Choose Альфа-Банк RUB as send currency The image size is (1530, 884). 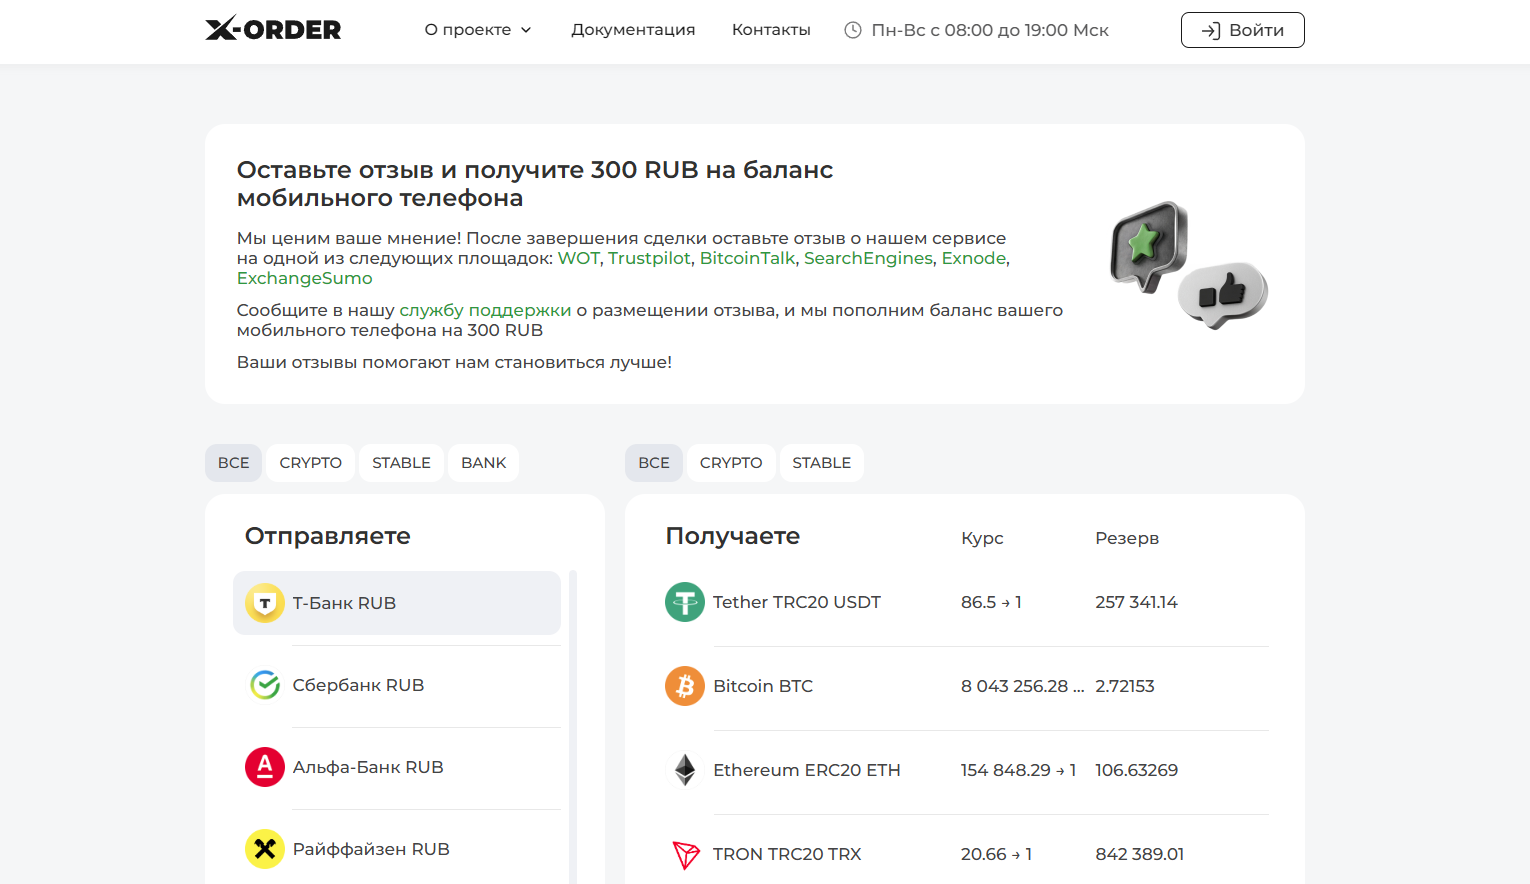[x=397, y=767]
